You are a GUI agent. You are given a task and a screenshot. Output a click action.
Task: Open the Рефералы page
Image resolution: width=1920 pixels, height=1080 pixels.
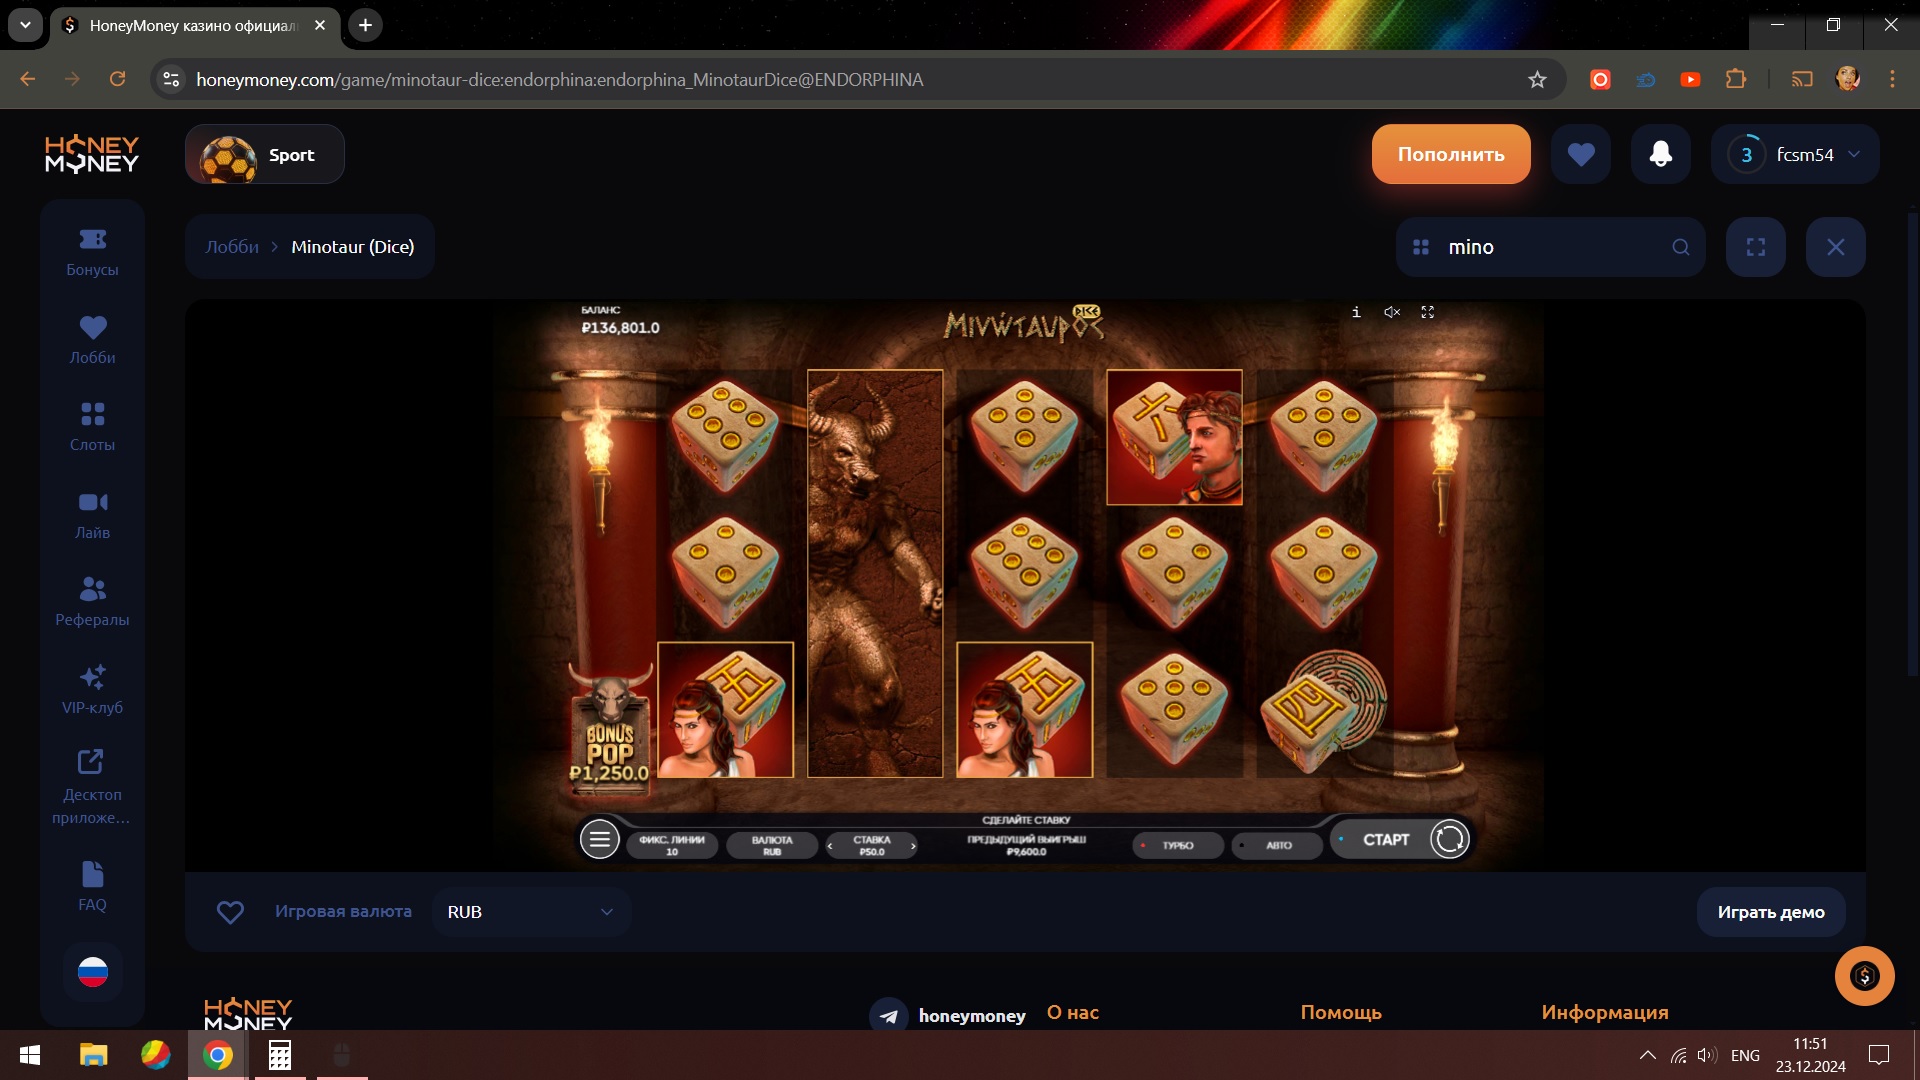pyautogui.click(x=92, y=602)
